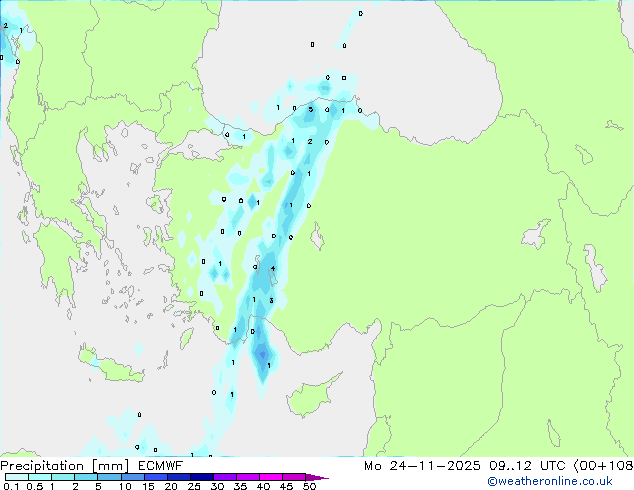Click the legend label '50'
Screen dimensions: 634x490
pyautogui.click(x=309, y=486)
